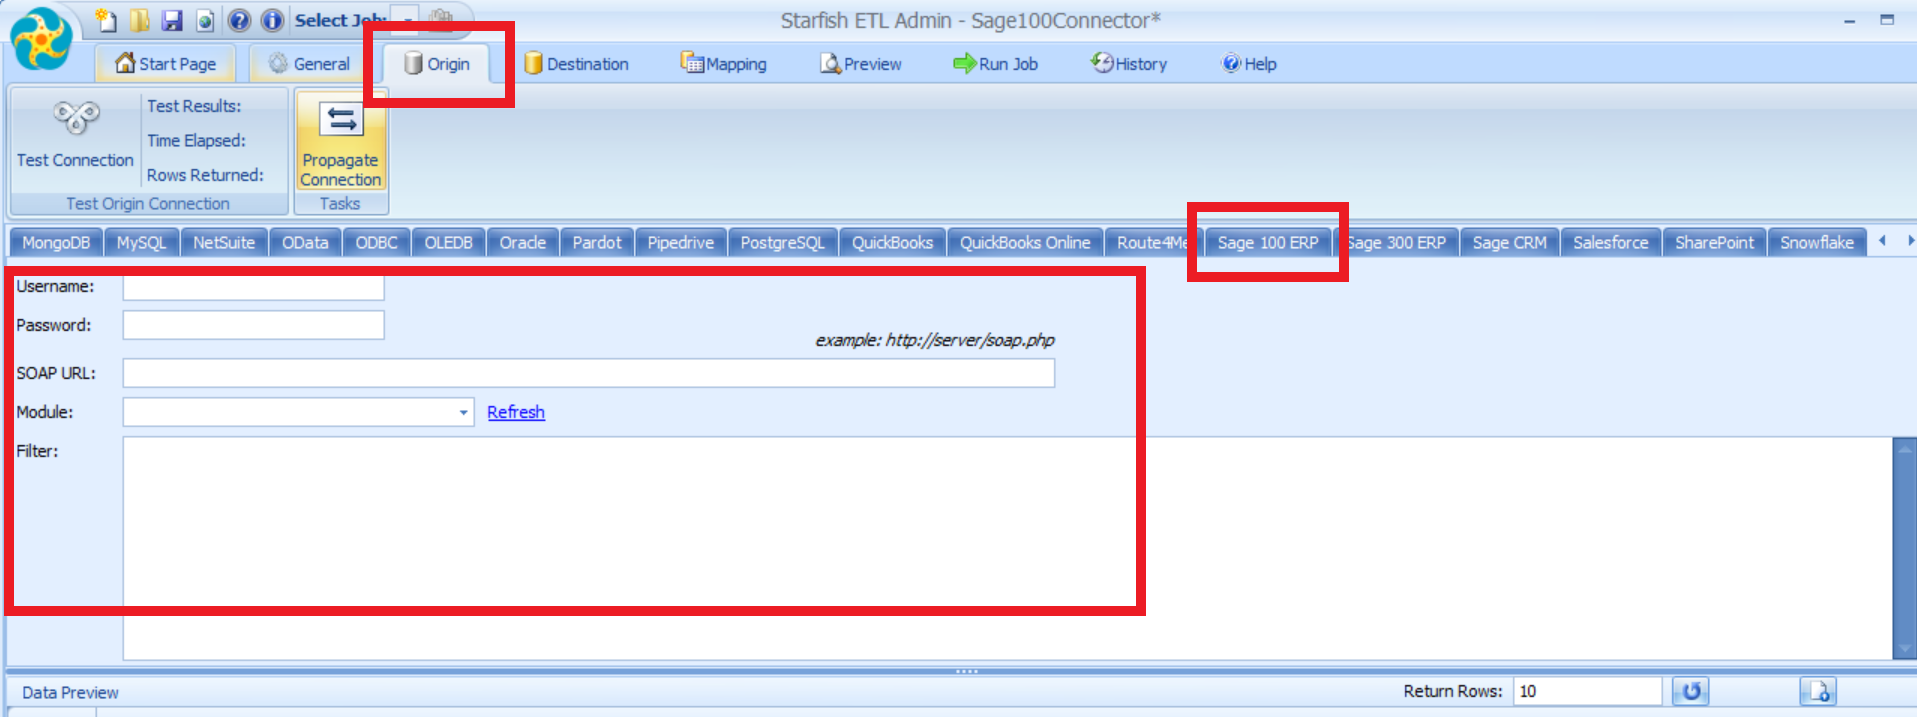1917x717 pixels.
Task: Select the MySQL connector tab
Action: pos(141,243)
